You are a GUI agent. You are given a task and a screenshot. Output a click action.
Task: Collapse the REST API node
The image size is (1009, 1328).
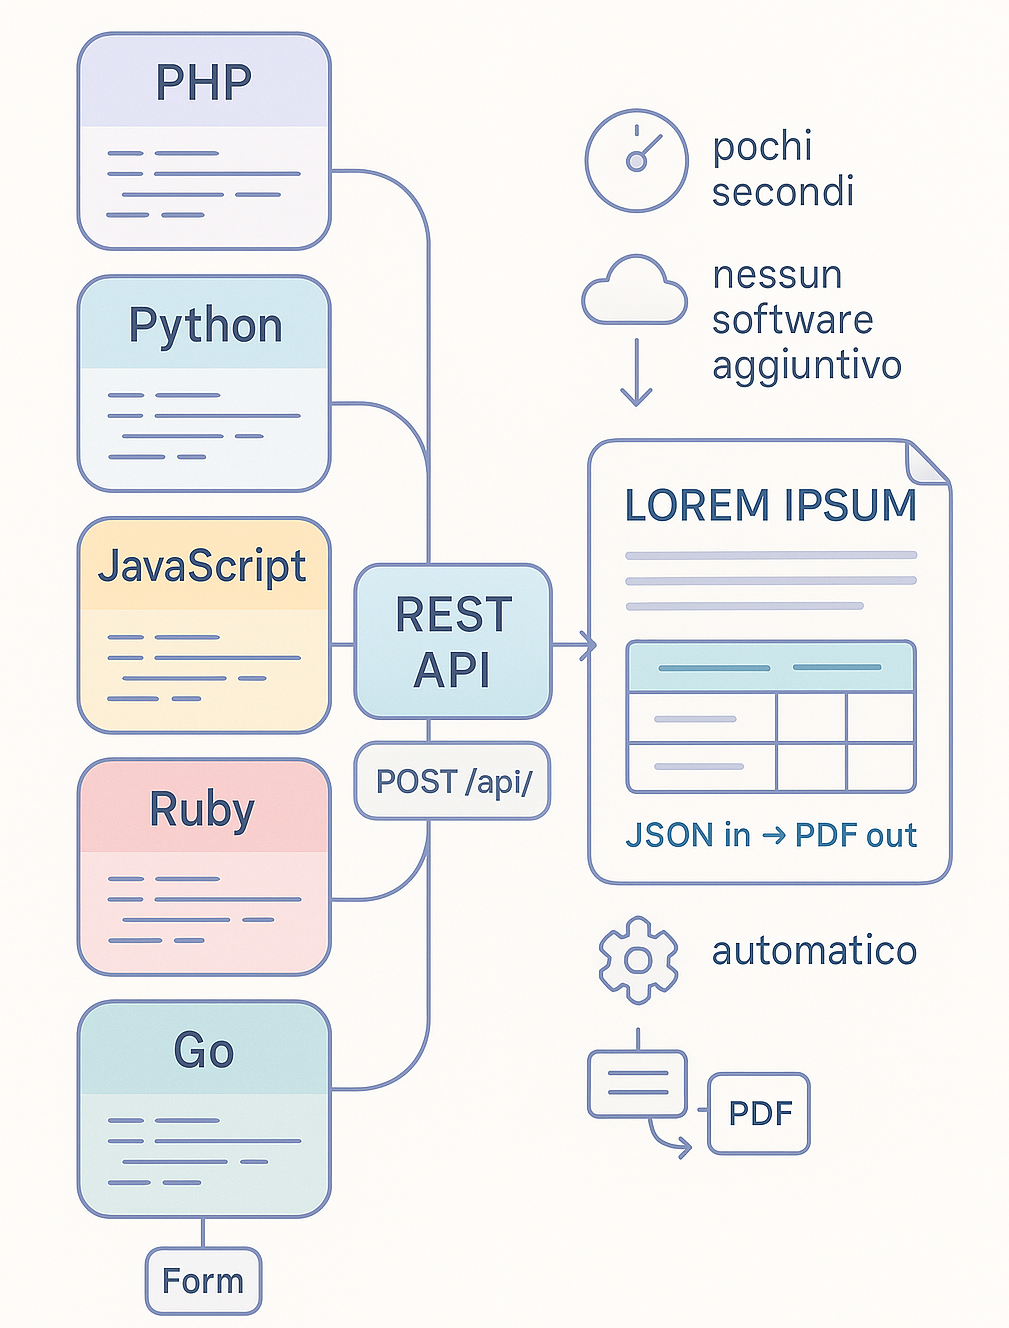coord(452,641)
